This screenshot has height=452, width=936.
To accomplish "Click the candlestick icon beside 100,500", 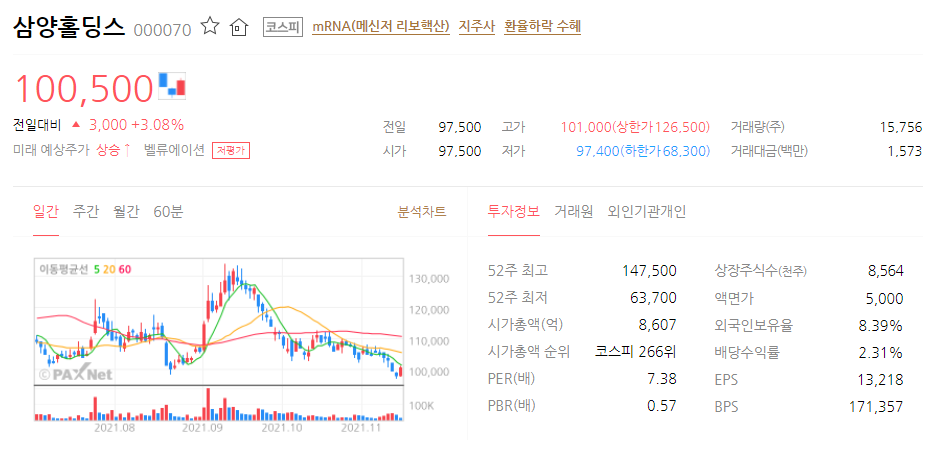I will [173, 84].
